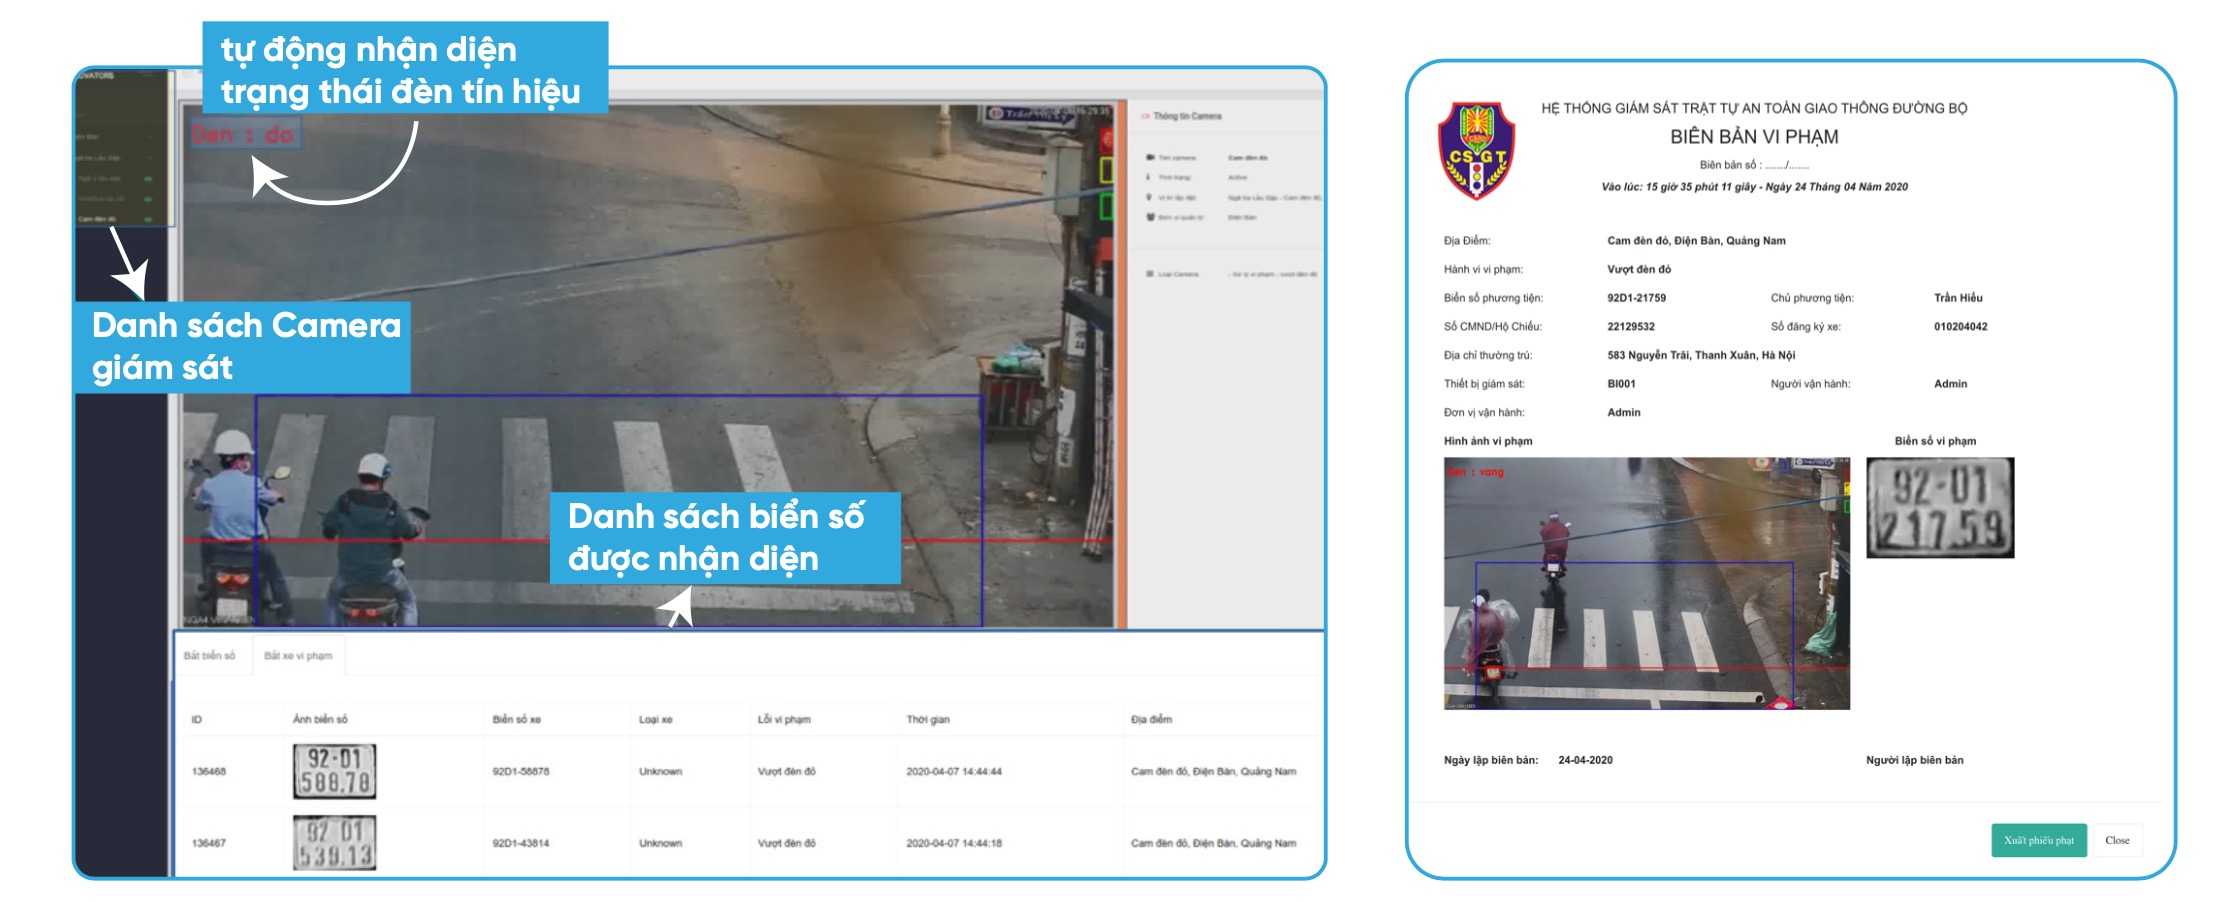2232x902 pixels.
Task: Click the video camera icon beside Tên camera
Action: 1150,157
